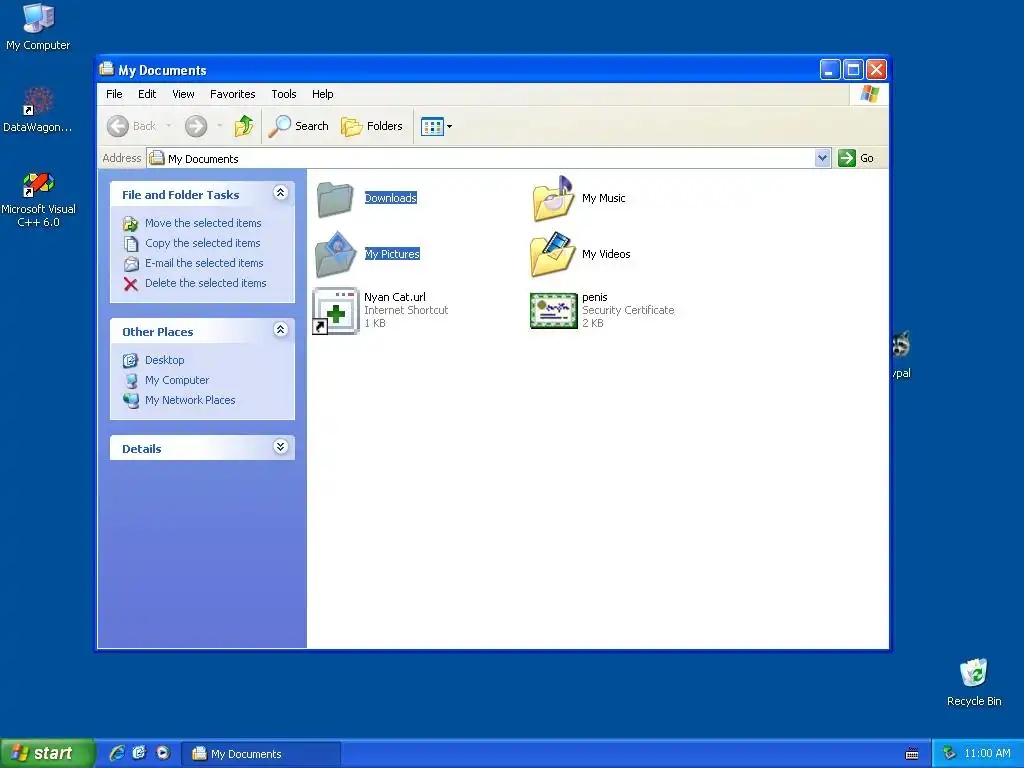Click the Show Desktop Quick Launch icon
This screenshot has width=1024, height=768.
coord(139,753)
